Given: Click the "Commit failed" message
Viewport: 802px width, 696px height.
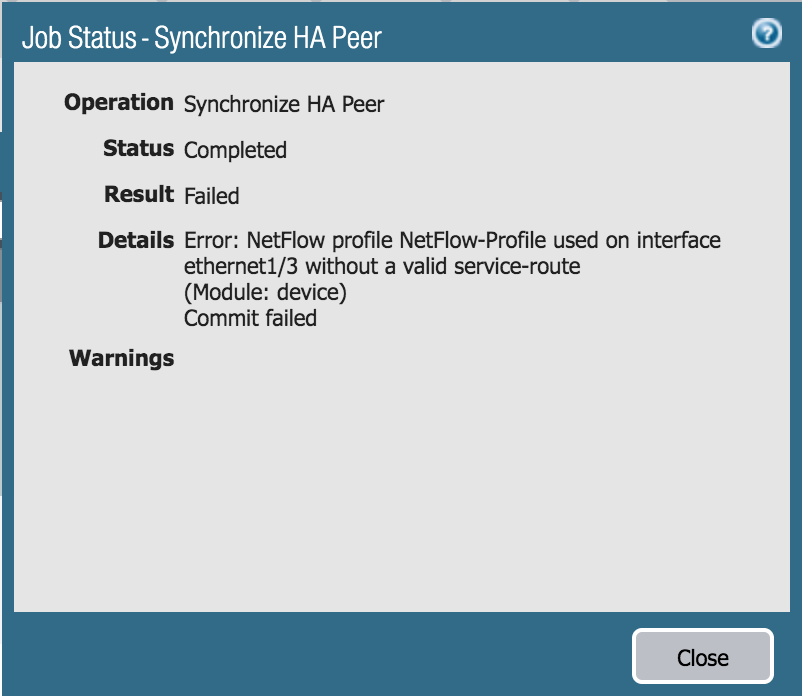Looking at the screenshot, I should coord(250,319).
